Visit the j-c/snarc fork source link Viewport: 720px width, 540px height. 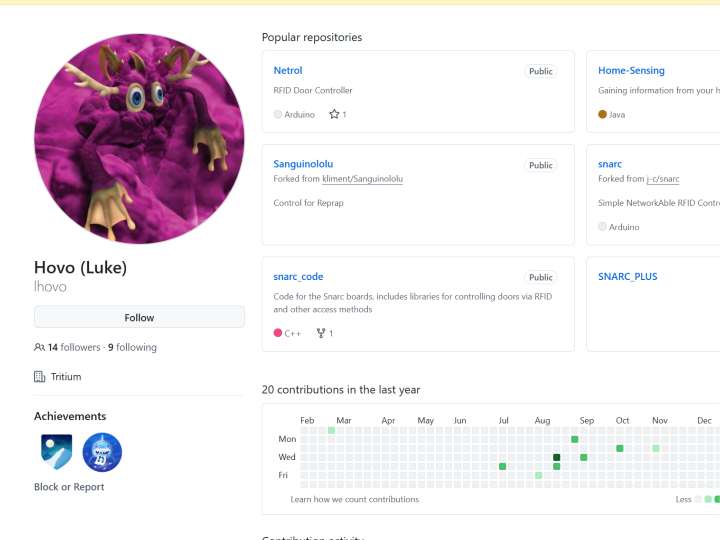663,179
